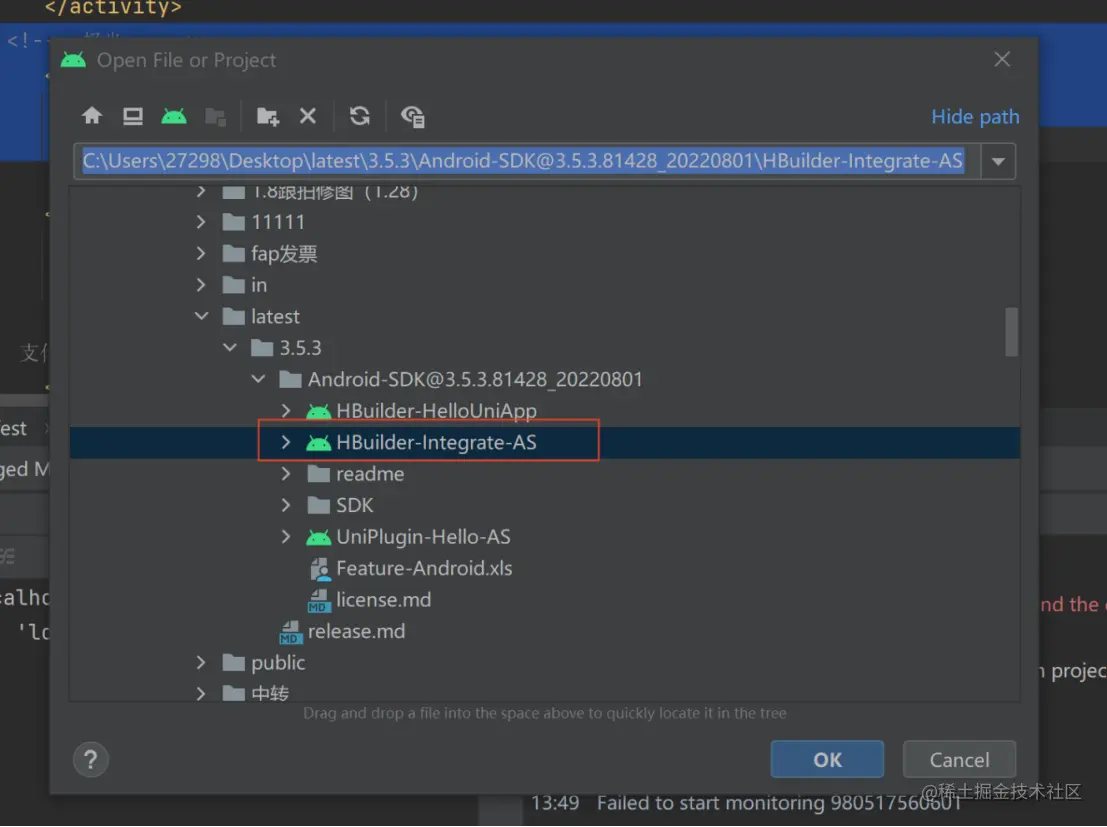The width and height of the screenshot is (1107, 827).
Task: Expand the readme folder
Action: pos(286,473)
